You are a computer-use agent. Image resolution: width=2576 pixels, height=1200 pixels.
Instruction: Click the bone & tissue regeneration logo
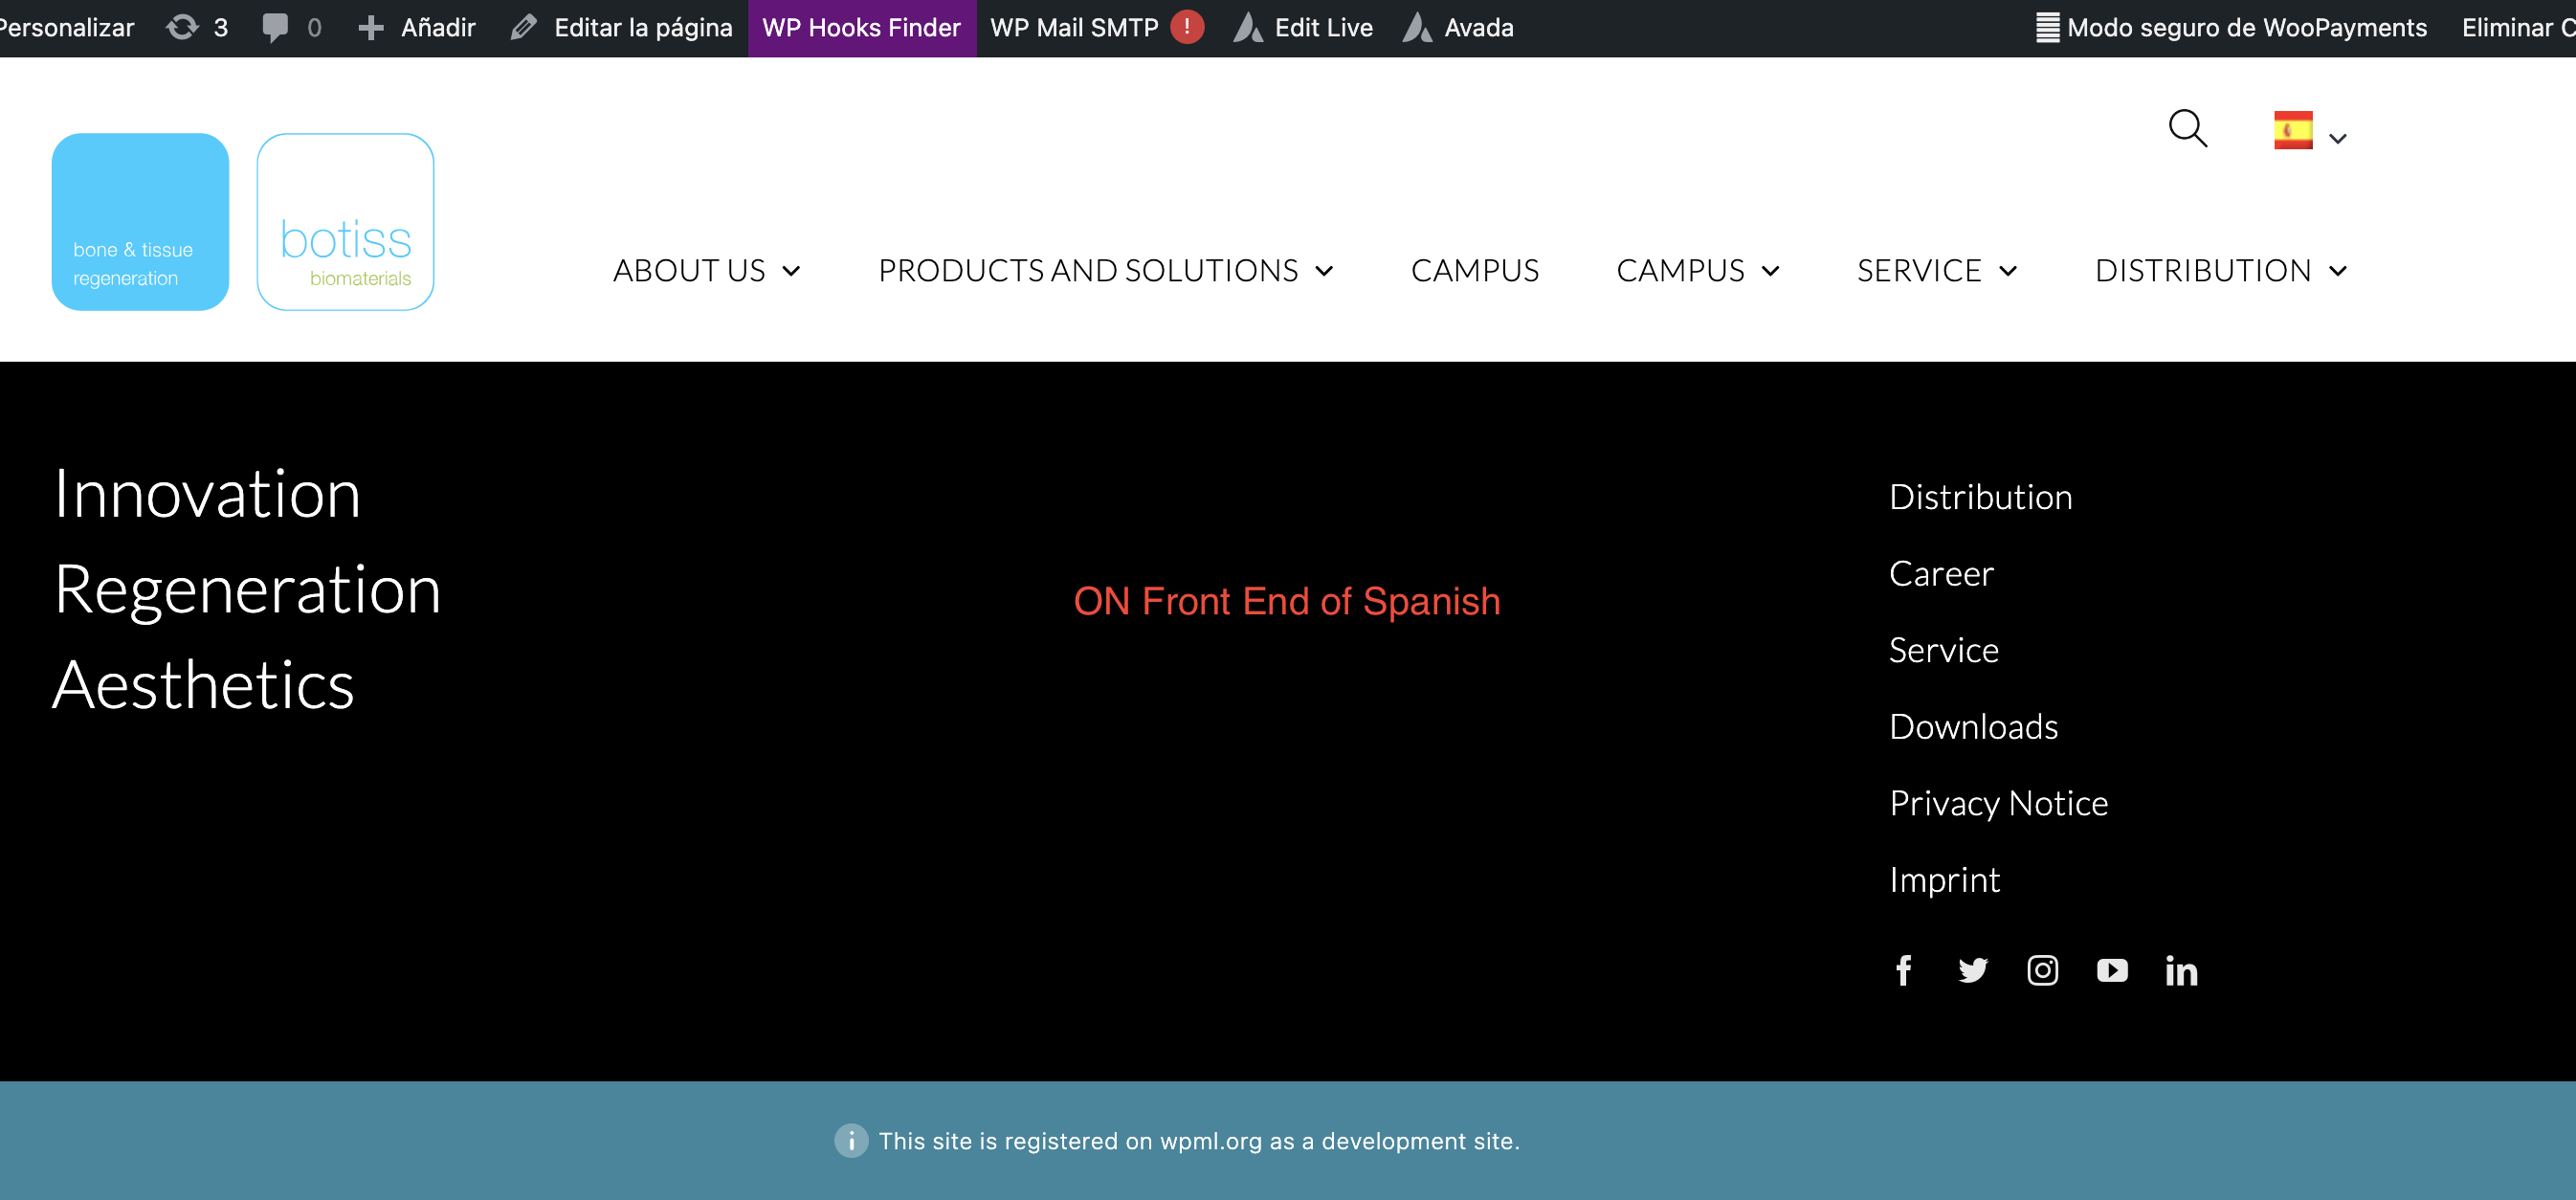pos(140,222)
